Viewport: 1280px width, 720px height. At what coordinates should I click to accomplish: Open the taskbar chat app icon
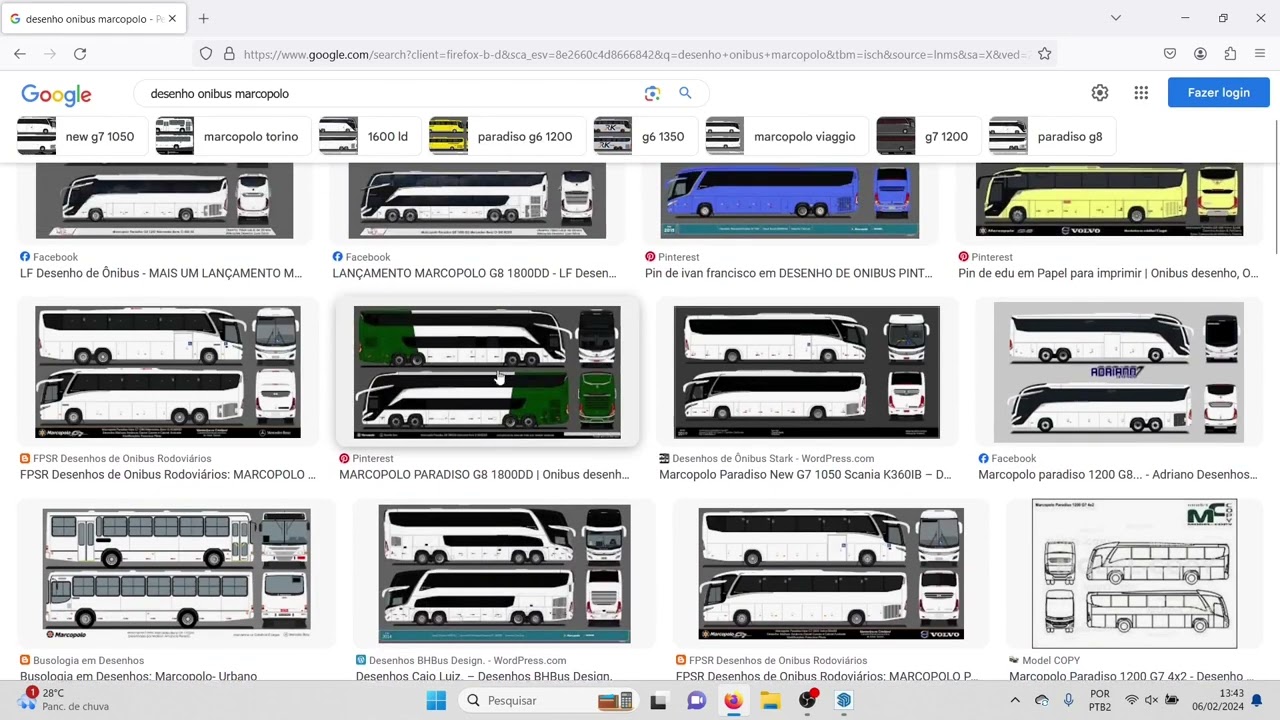click(696, 700)
